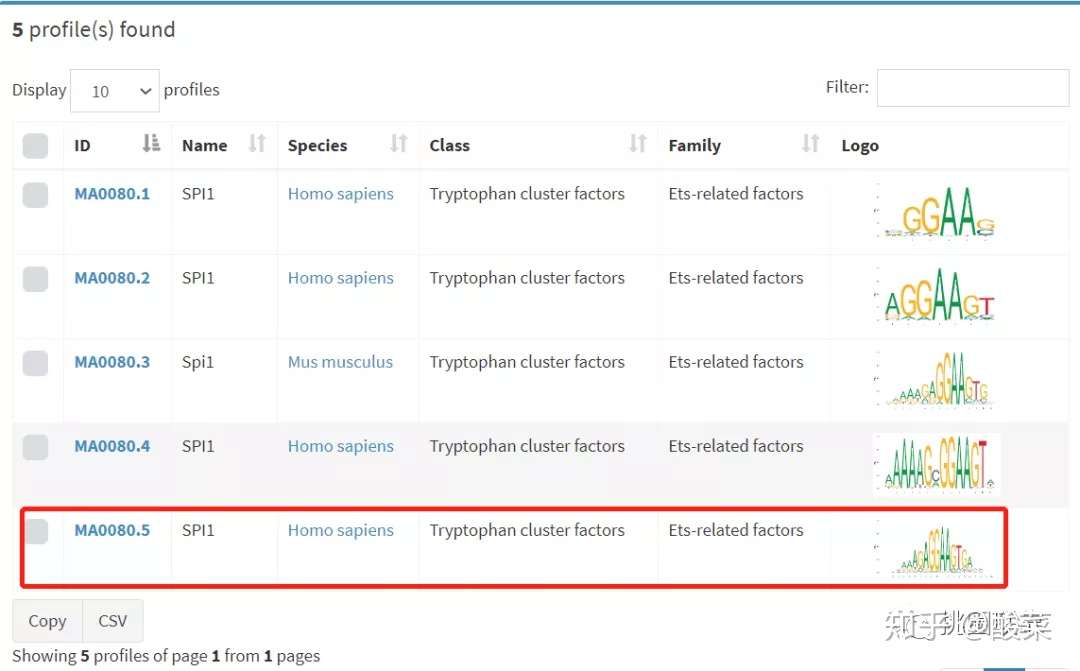Open the Mus musculus species link
The image size is (1080, 671).
pos(340,362)
